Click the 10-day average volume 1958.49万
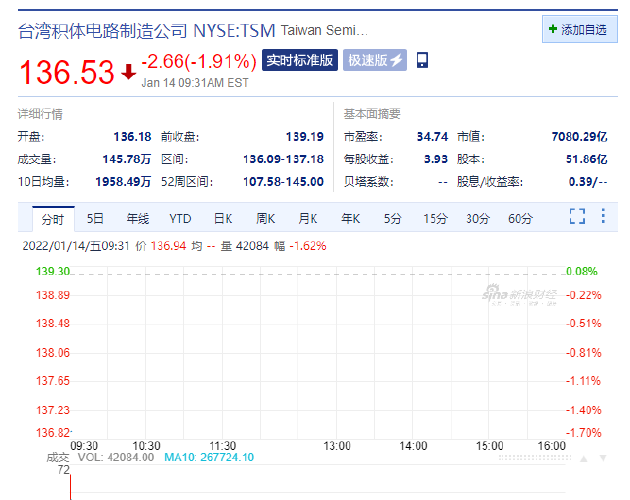 [x=123, y=182]
